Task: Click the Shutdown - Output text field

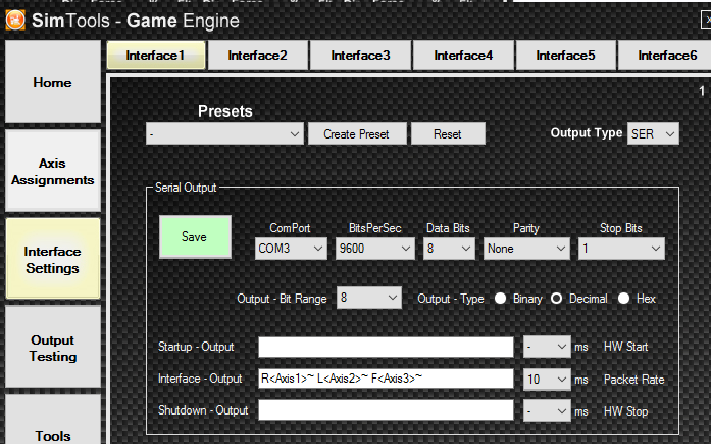Action: pos(386,410)
